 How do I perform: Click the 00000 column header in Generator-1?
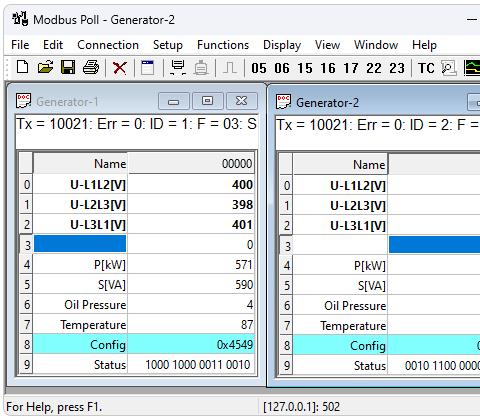(191, 163)
